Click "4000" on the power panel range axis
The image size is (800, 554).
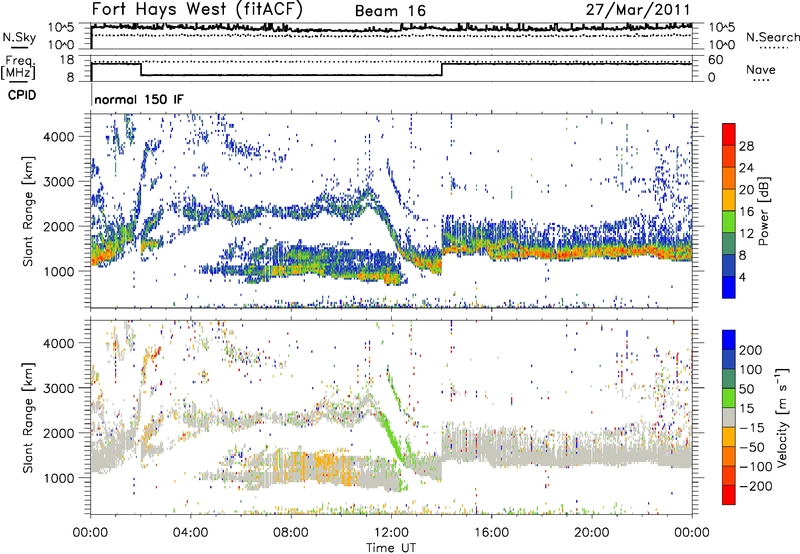(x=58, y=137)
